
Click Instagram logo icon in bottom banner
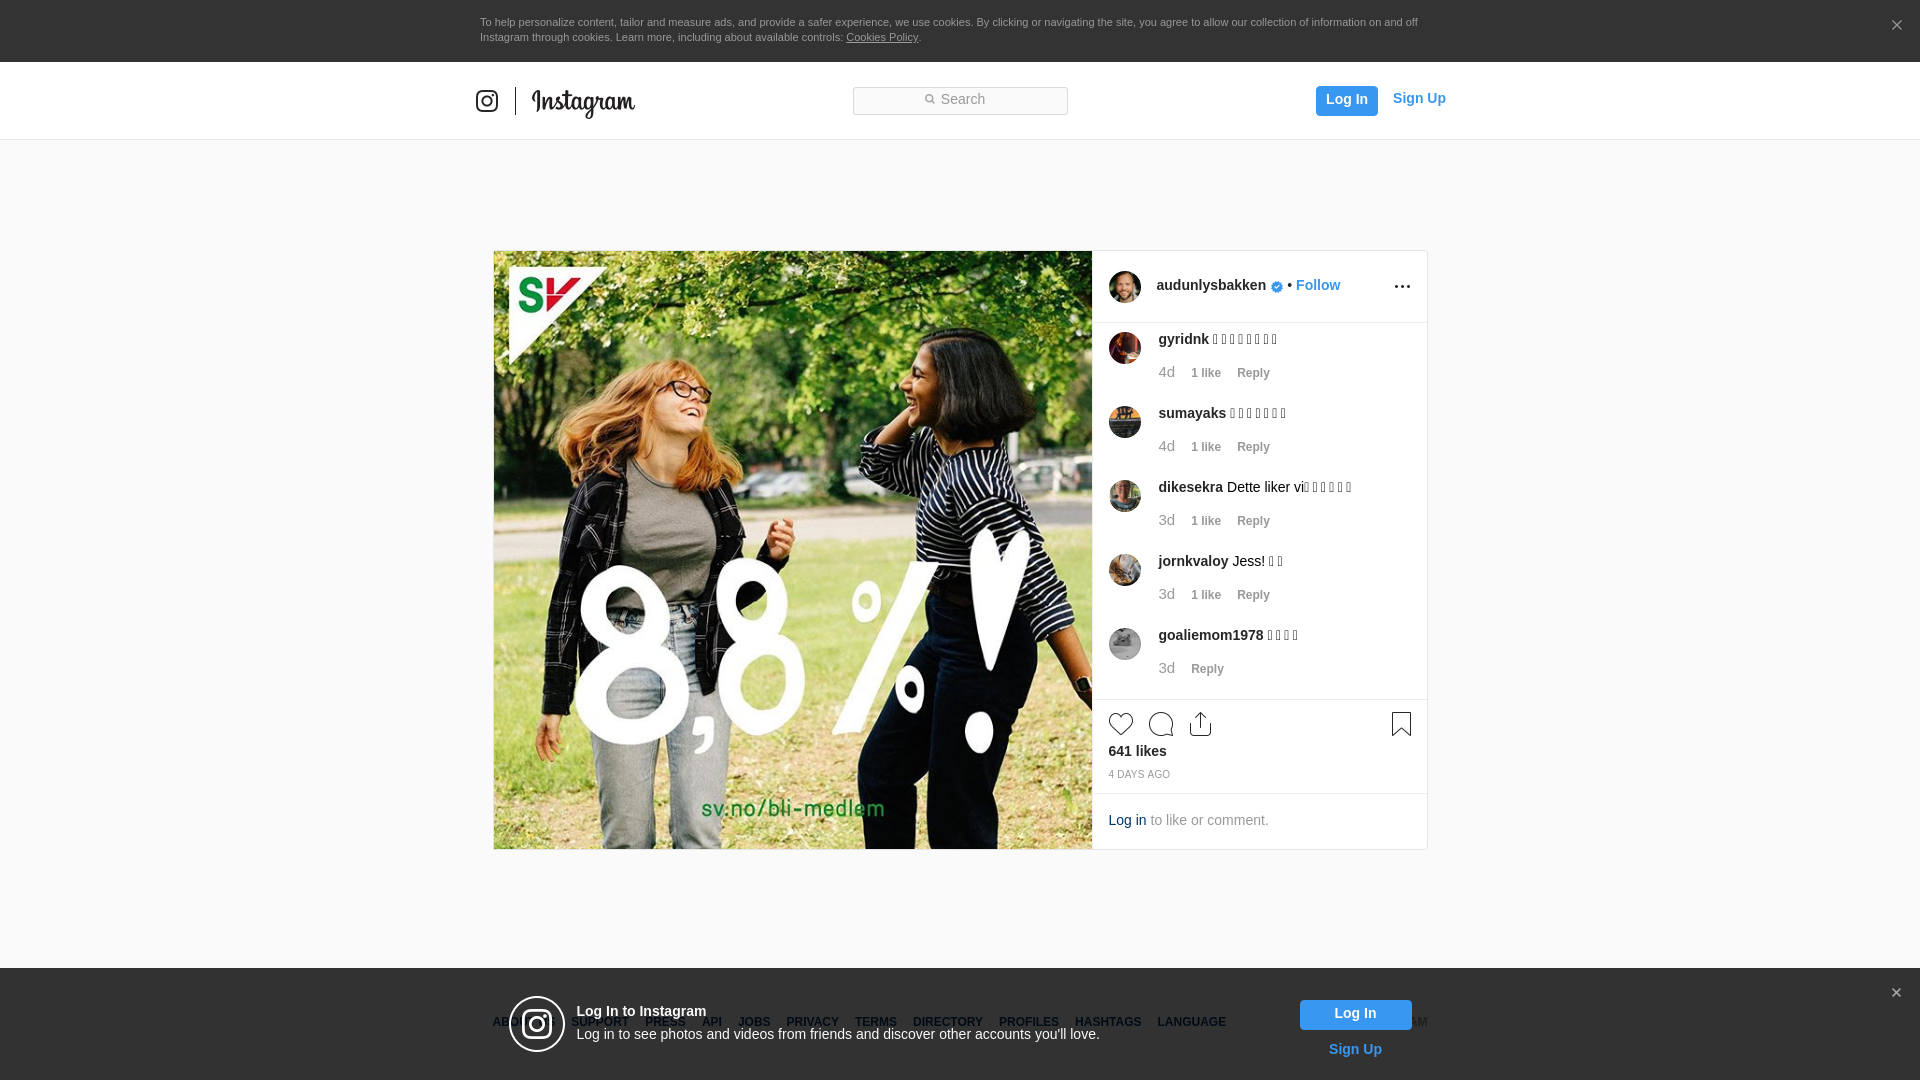point(537,1024)
